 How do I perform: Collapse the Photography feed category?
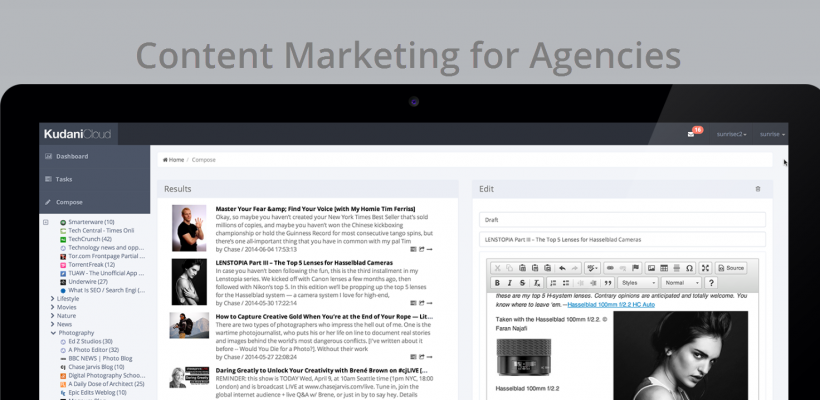[53, 333]
